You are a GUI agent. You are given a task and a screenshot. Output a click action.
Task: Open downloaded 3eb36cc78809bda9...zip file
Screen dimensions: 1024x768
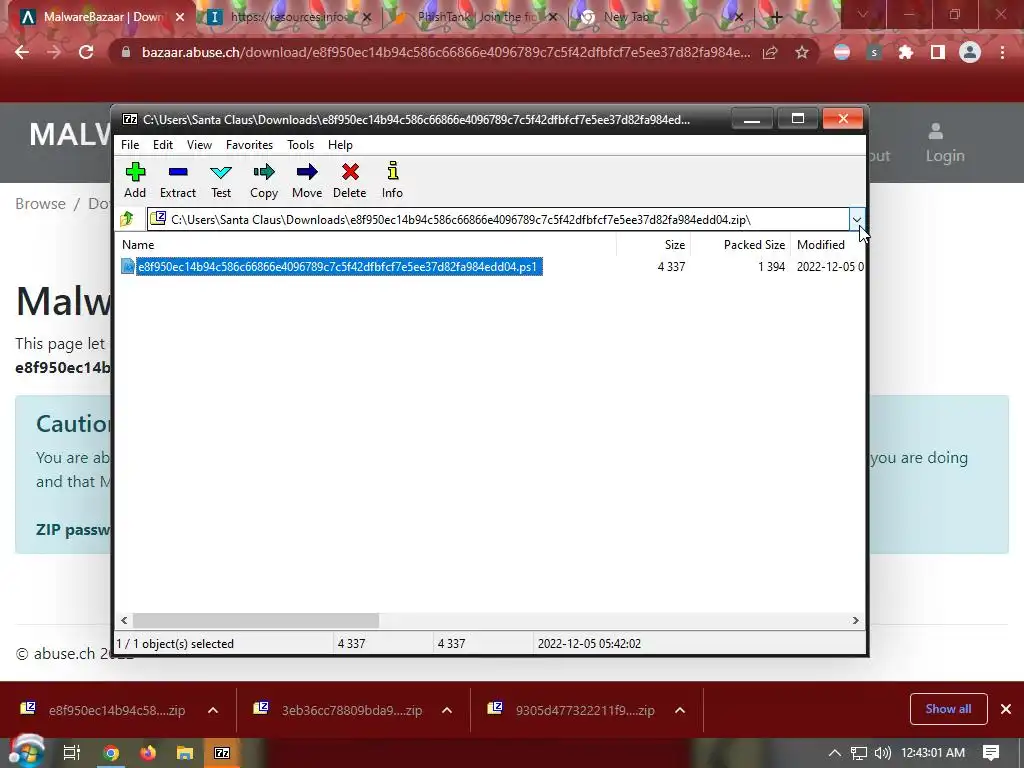[340, 710]
